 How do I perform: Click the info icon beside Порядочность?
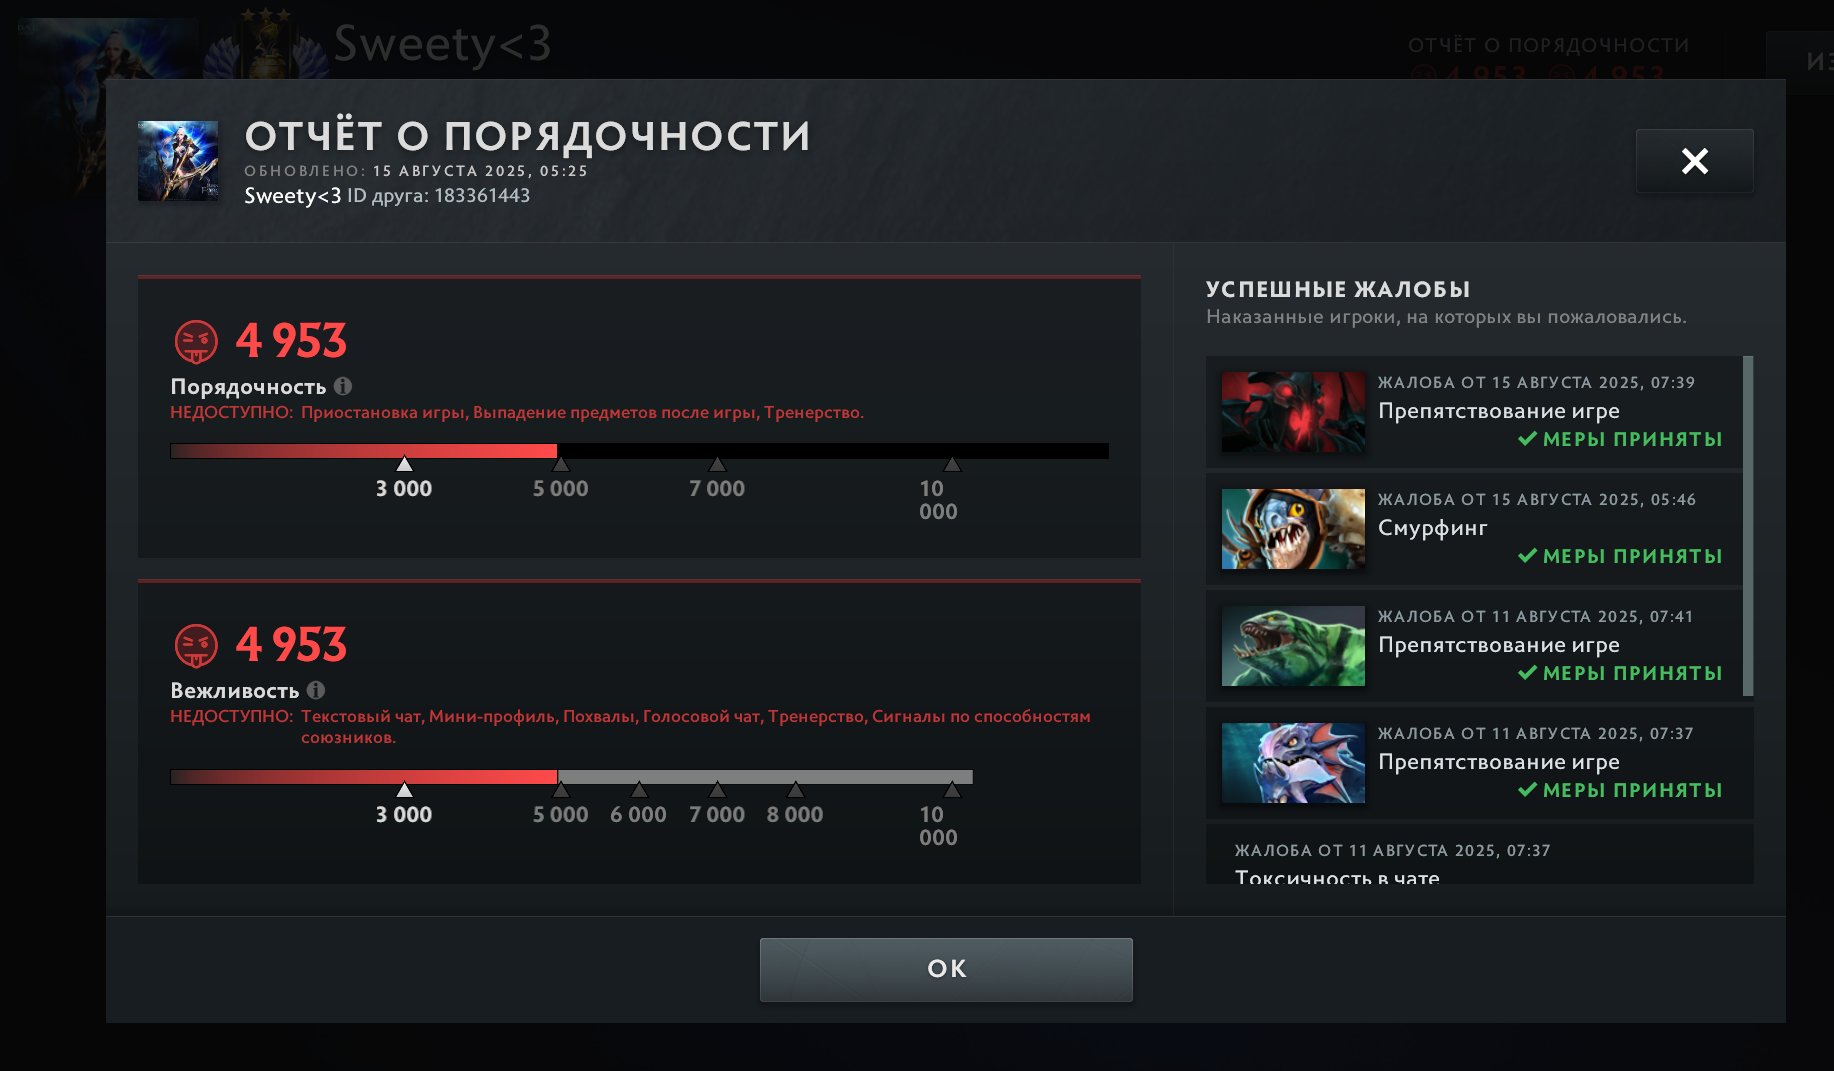click(x=343, y=386)
